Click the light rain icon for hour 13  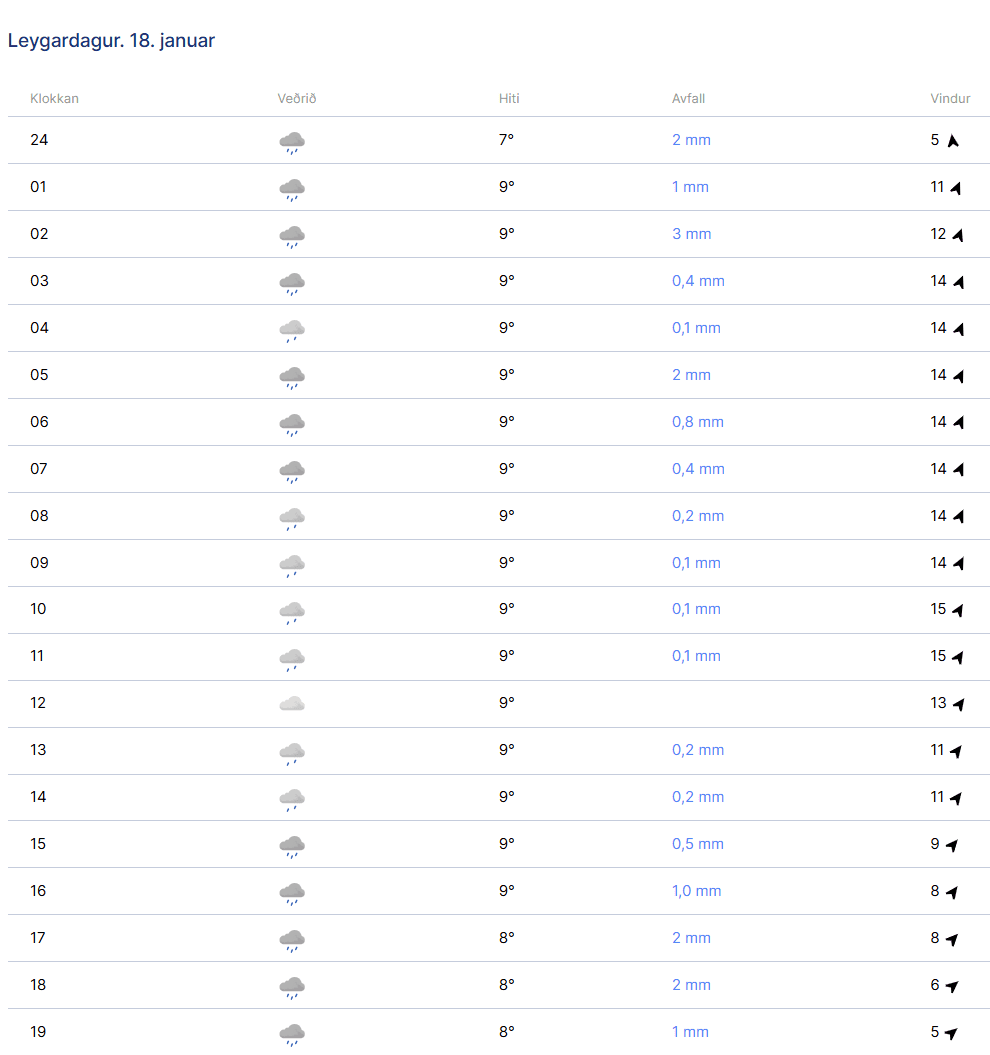coord(292,754)
